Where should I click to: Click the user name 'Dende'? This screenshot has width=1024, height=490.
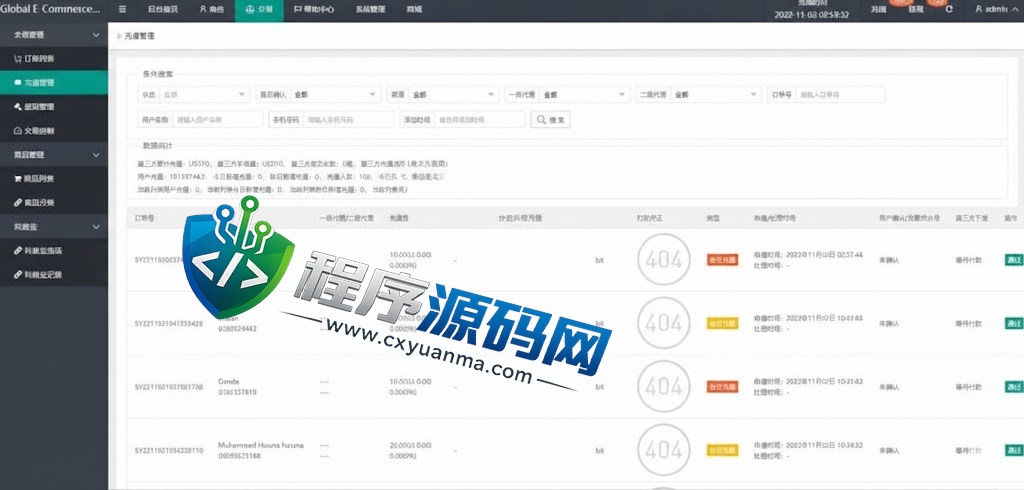point(229,382)
